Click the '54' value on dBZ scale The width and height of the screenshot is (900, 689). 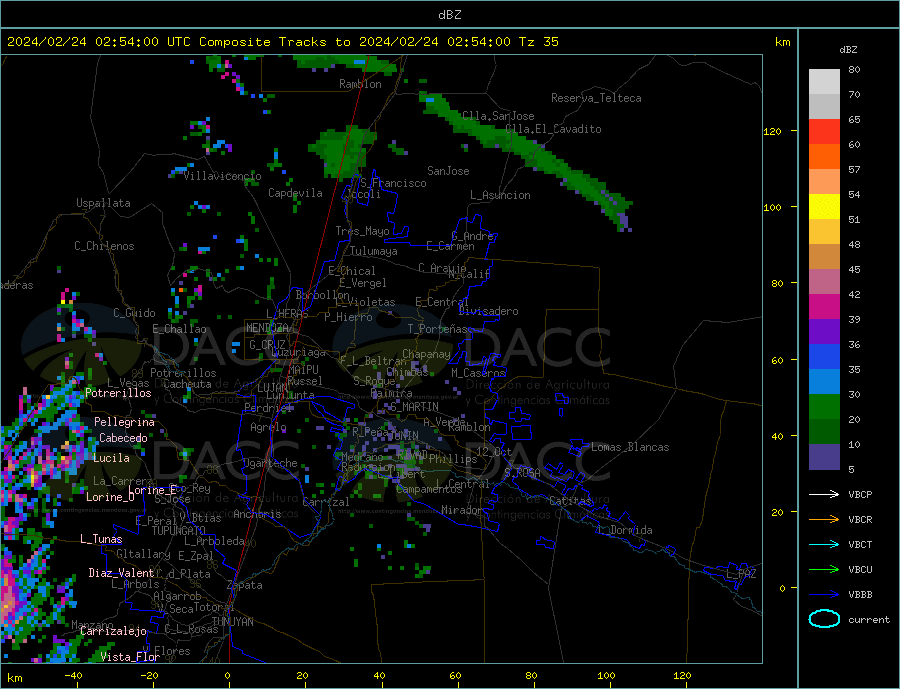tap(854, 195)
